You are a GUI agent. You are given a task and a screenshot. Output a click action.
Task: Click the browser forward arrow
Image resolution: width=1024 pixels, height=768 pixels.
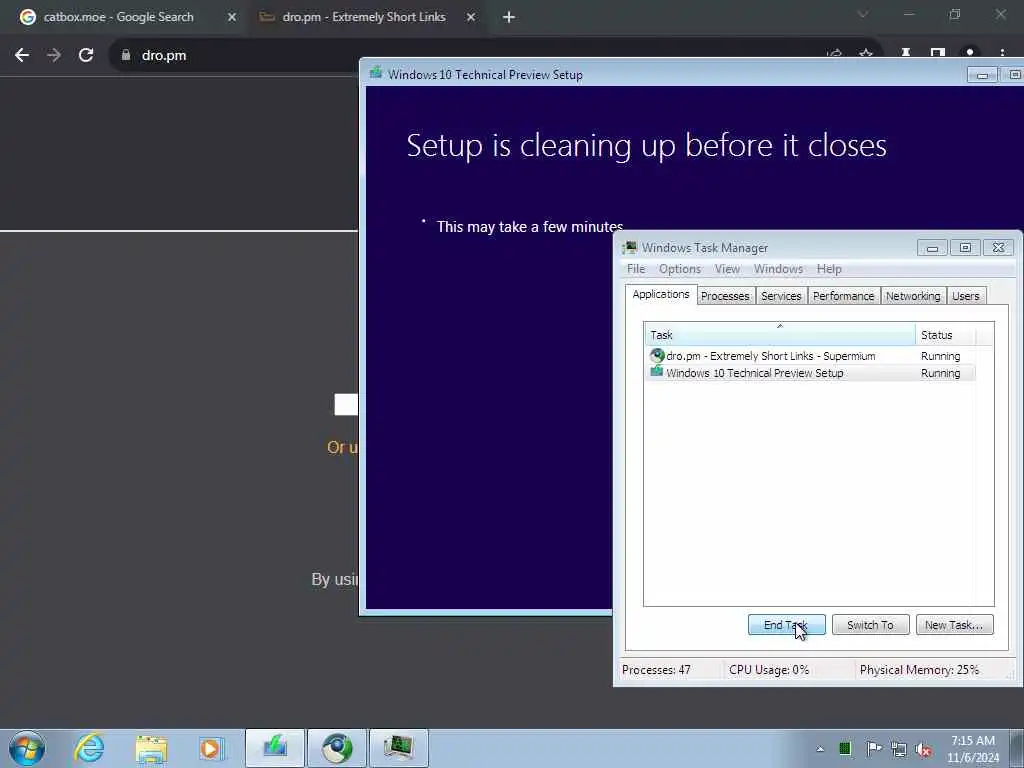[x=54, y=56]
